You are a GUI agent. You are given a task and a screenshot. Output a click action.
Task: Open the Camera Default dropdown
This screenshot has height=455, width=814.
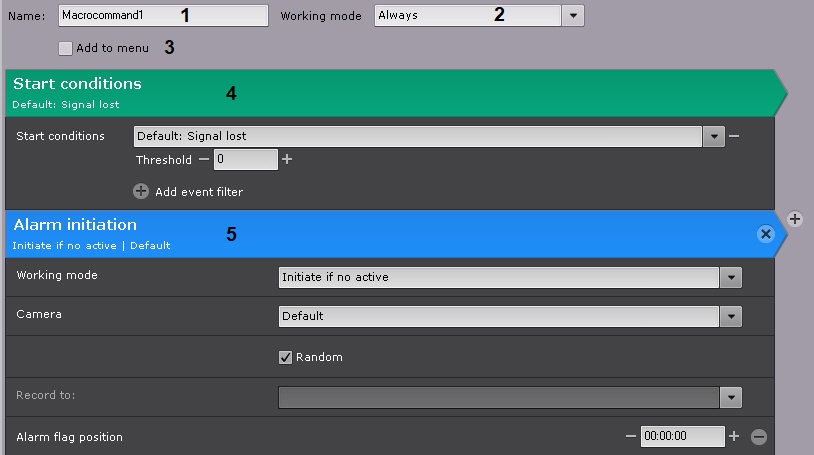click(x=731, y=316)
